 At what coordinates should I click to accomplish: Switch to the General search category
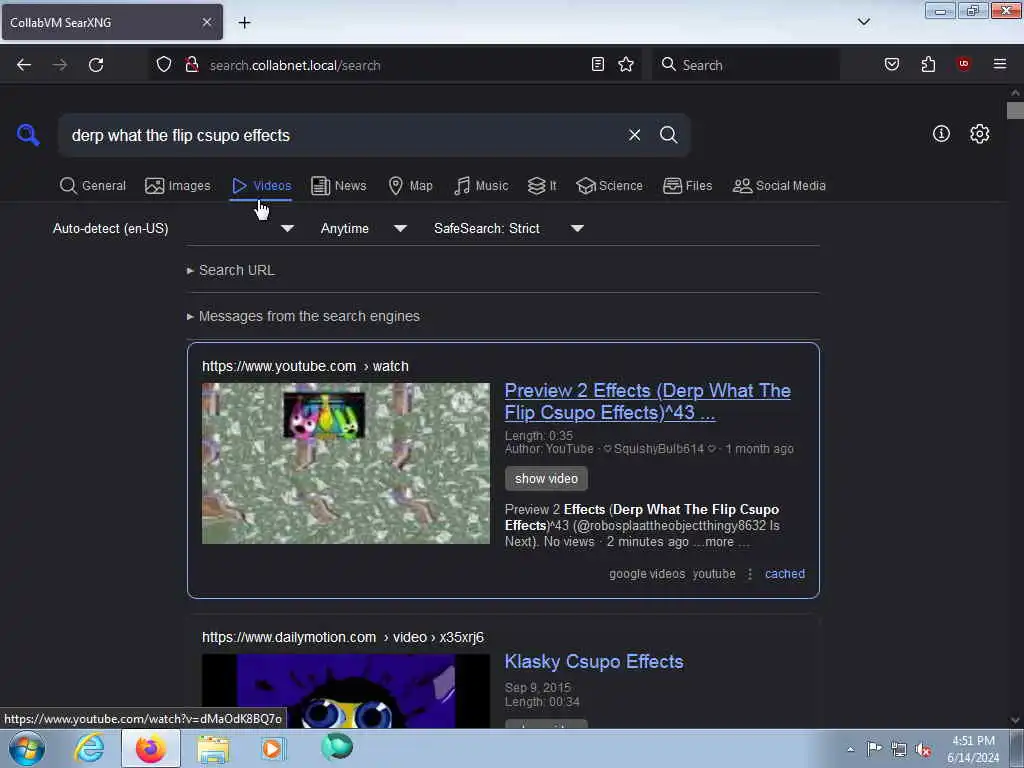click(93, 186)
